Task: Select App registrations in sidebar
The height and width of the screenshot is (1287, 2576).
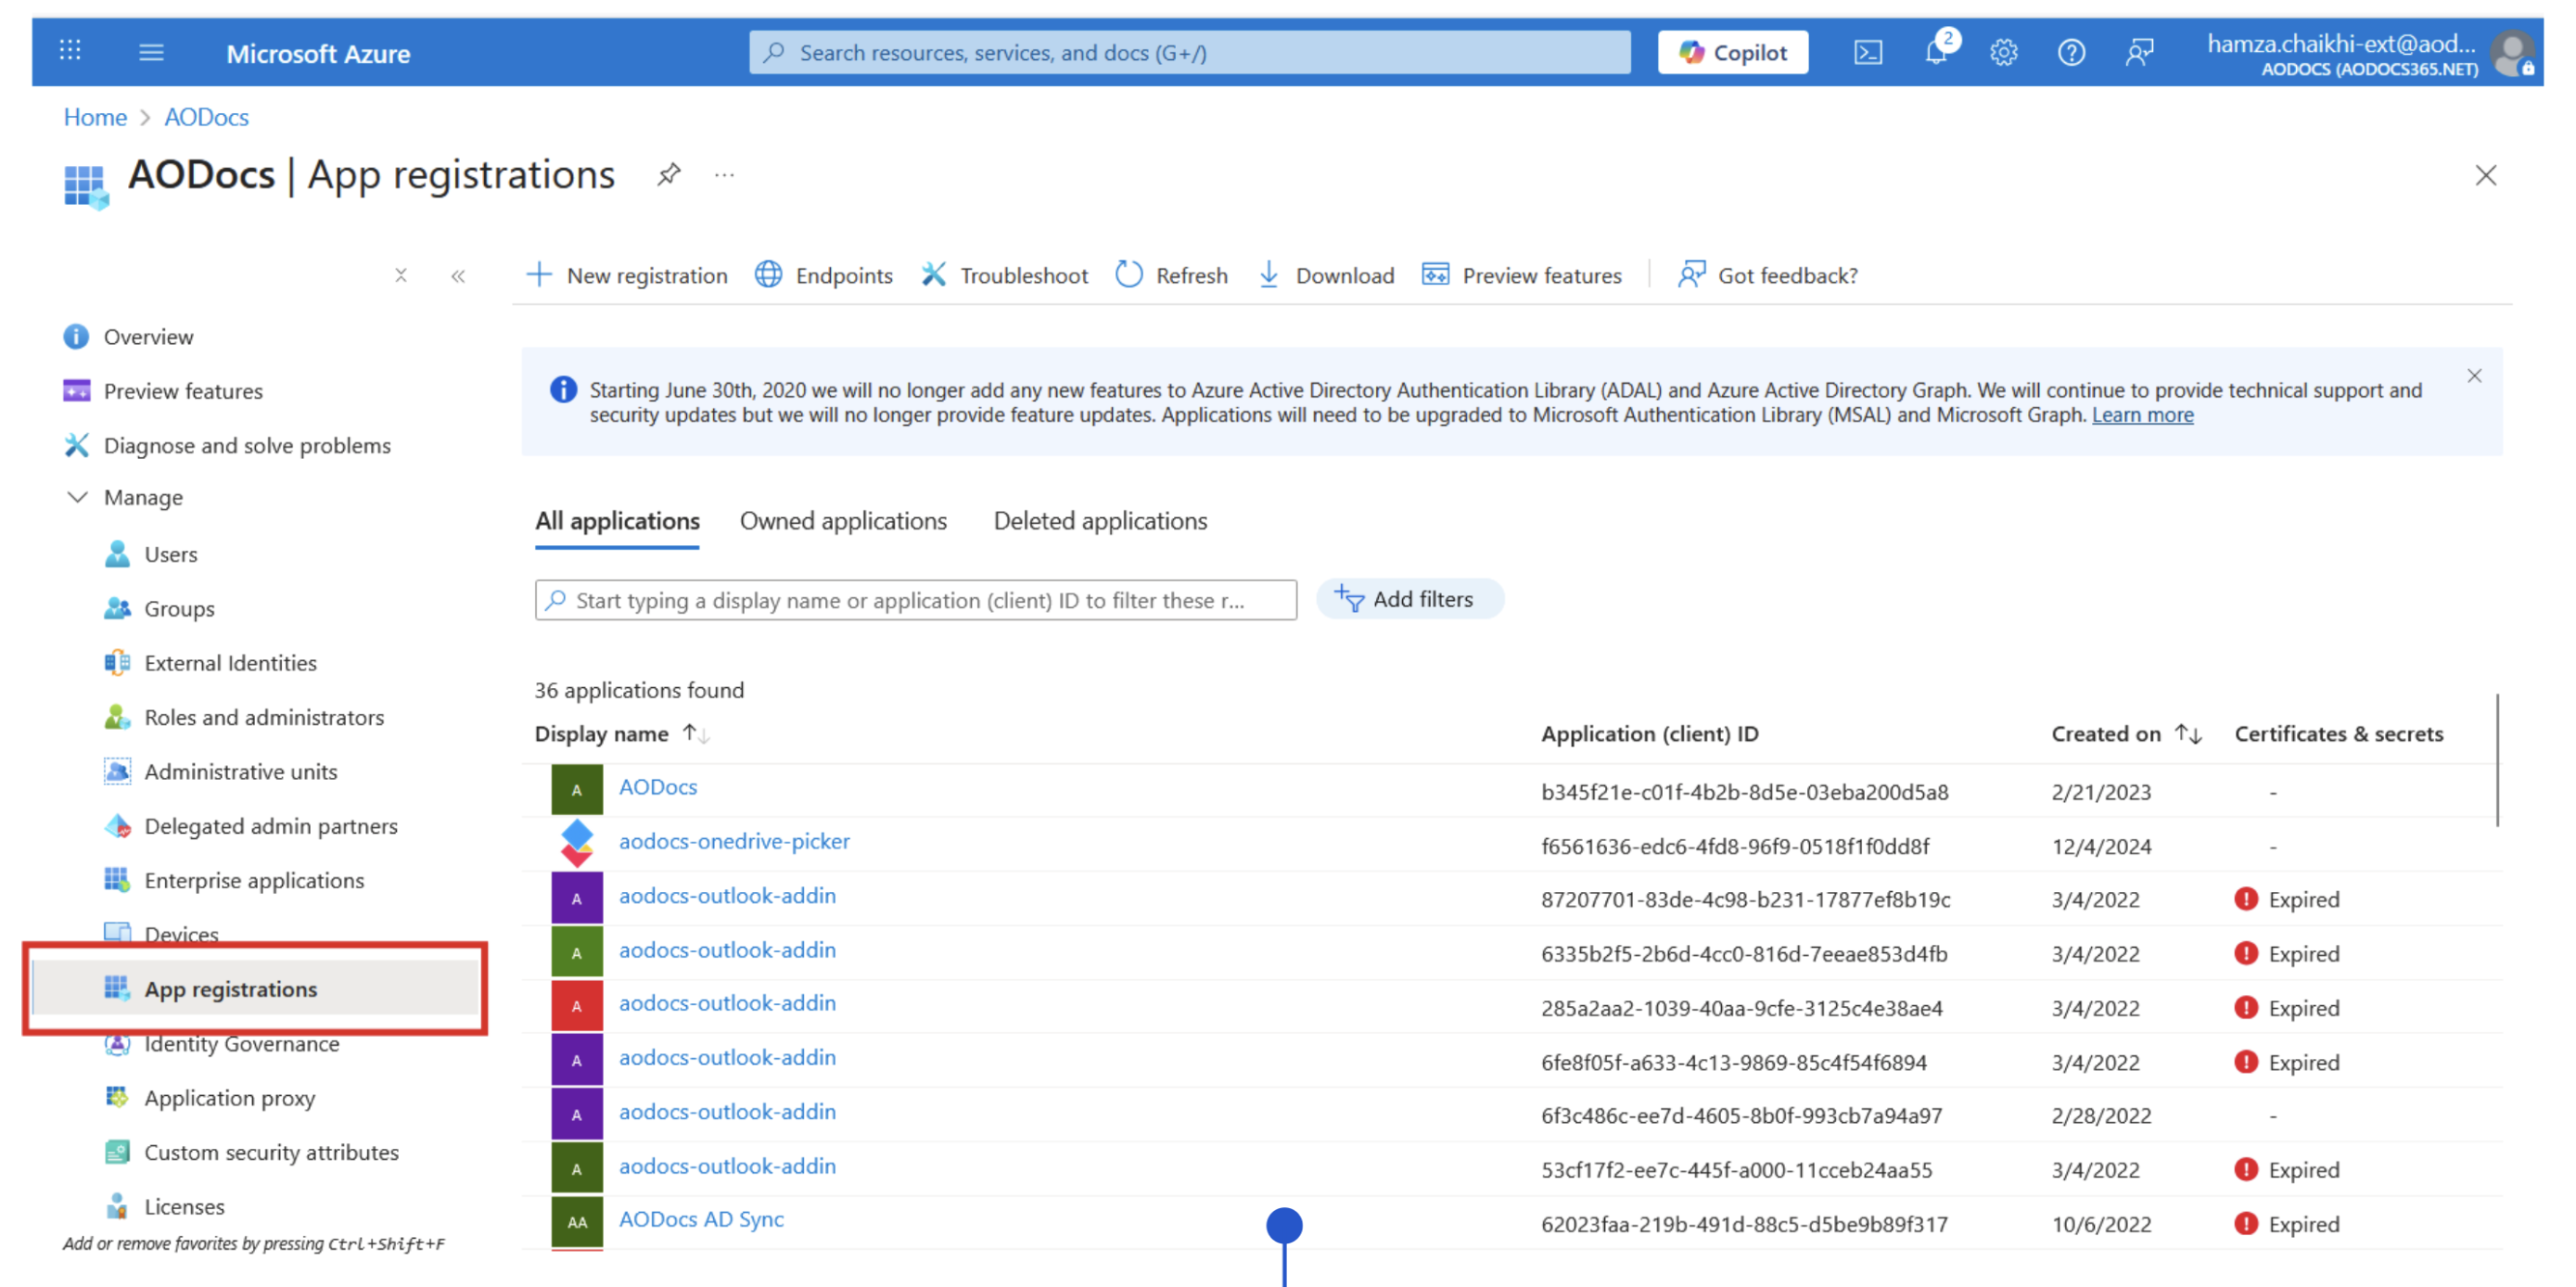Action: point(256,988)
